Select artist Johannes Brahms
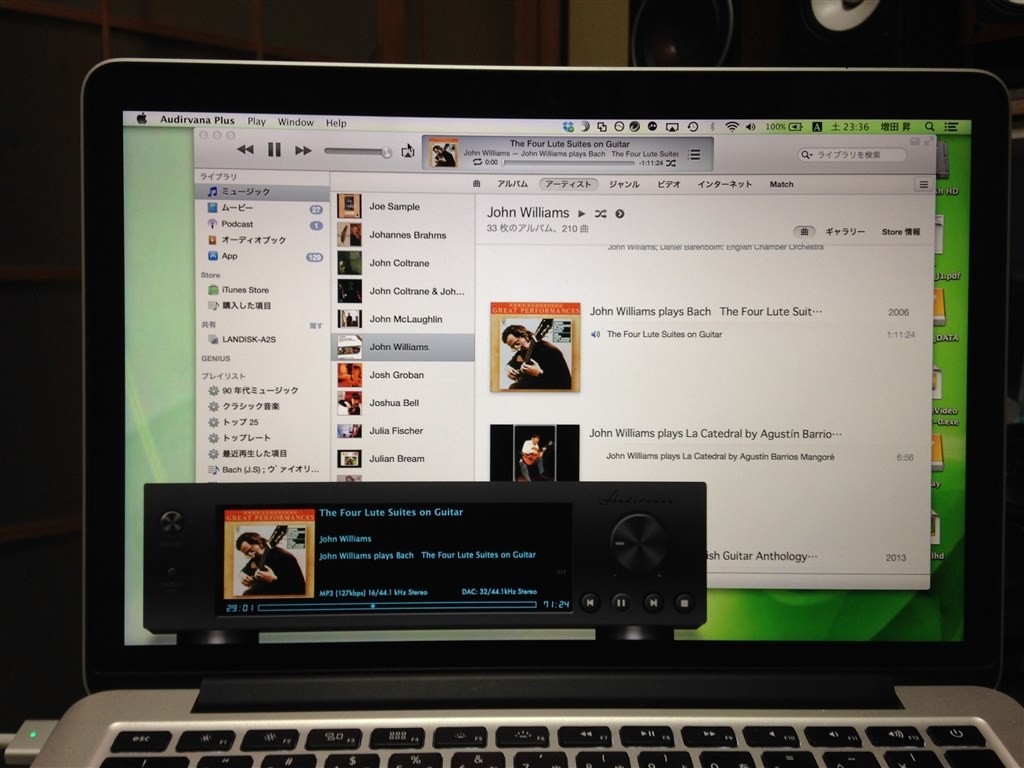The width and height of the screenshot is (1024, 768). [403, 235]
